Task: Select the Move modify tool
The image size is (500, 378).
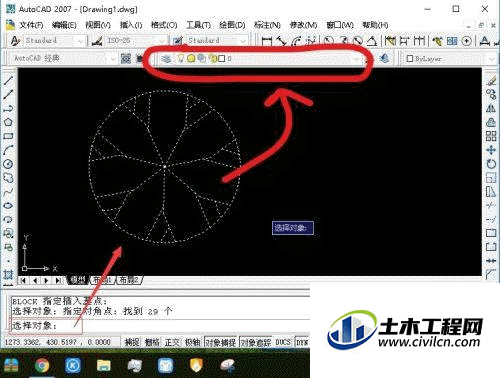Action: coord(491,150)
